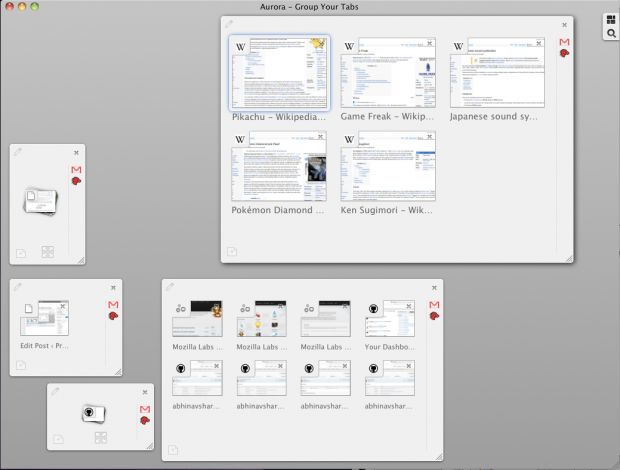Image resolution: width=620 pixels, height=470 pixels.
Task: Click the new tab icon in the Mozilla Labs group
Action: (172, 449)
